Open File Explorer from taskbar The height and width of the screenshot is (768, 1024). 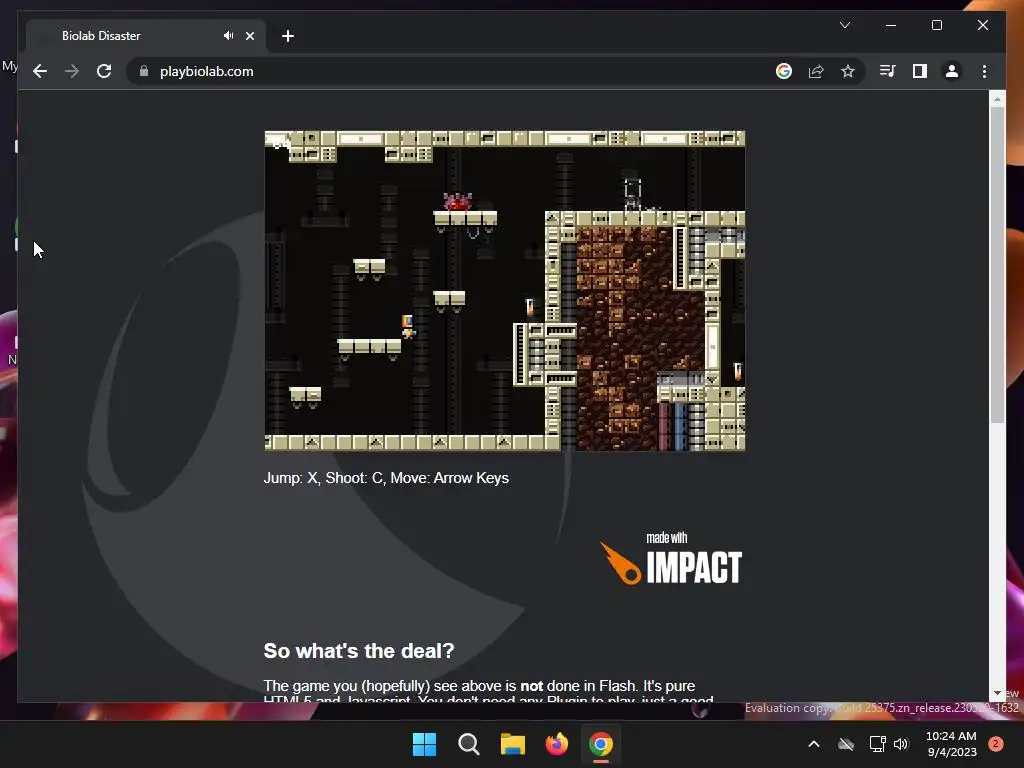coord(513,744)
